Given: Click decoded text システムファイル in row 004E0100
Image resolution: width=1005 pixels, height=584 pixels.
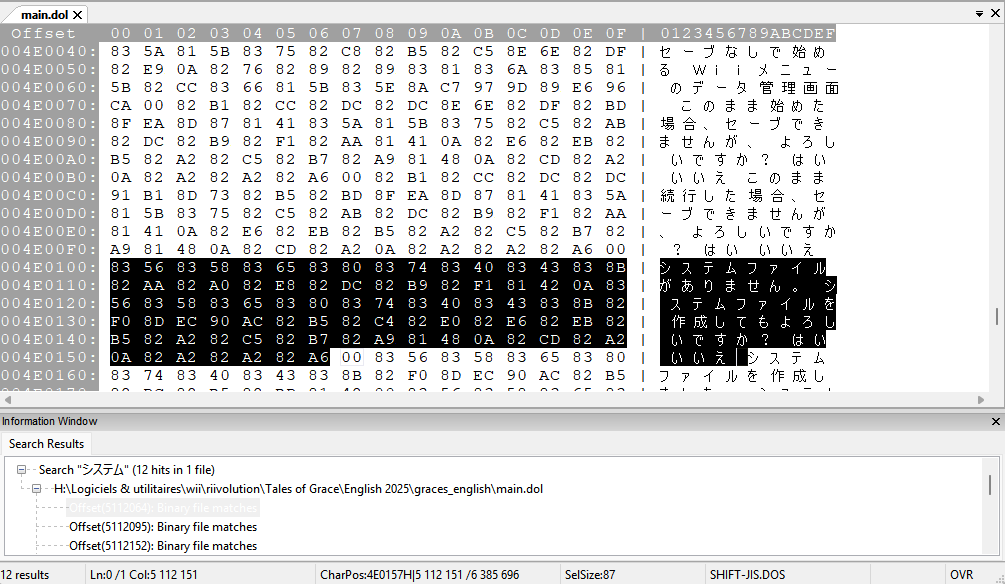Looking at the screenshot, I should (x=743, y=267).
